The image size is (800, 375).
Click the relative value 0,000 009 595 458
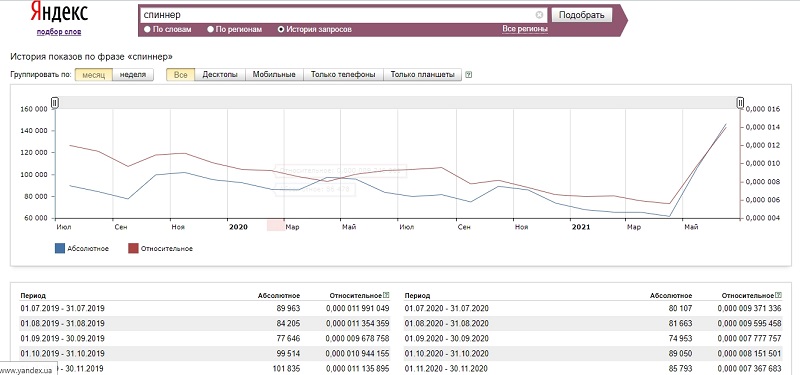click(749, 323)
